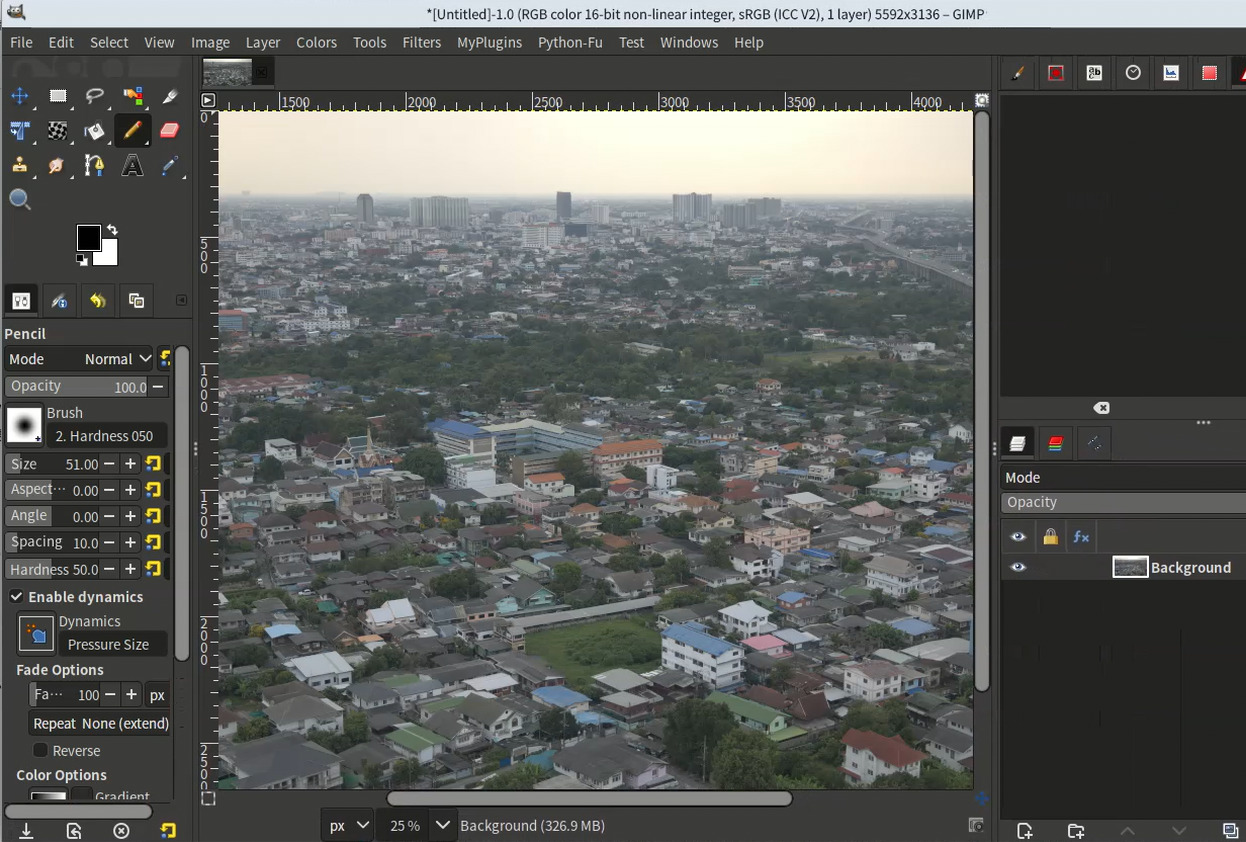Select the Bucket Fill tool

pos(94,130)
